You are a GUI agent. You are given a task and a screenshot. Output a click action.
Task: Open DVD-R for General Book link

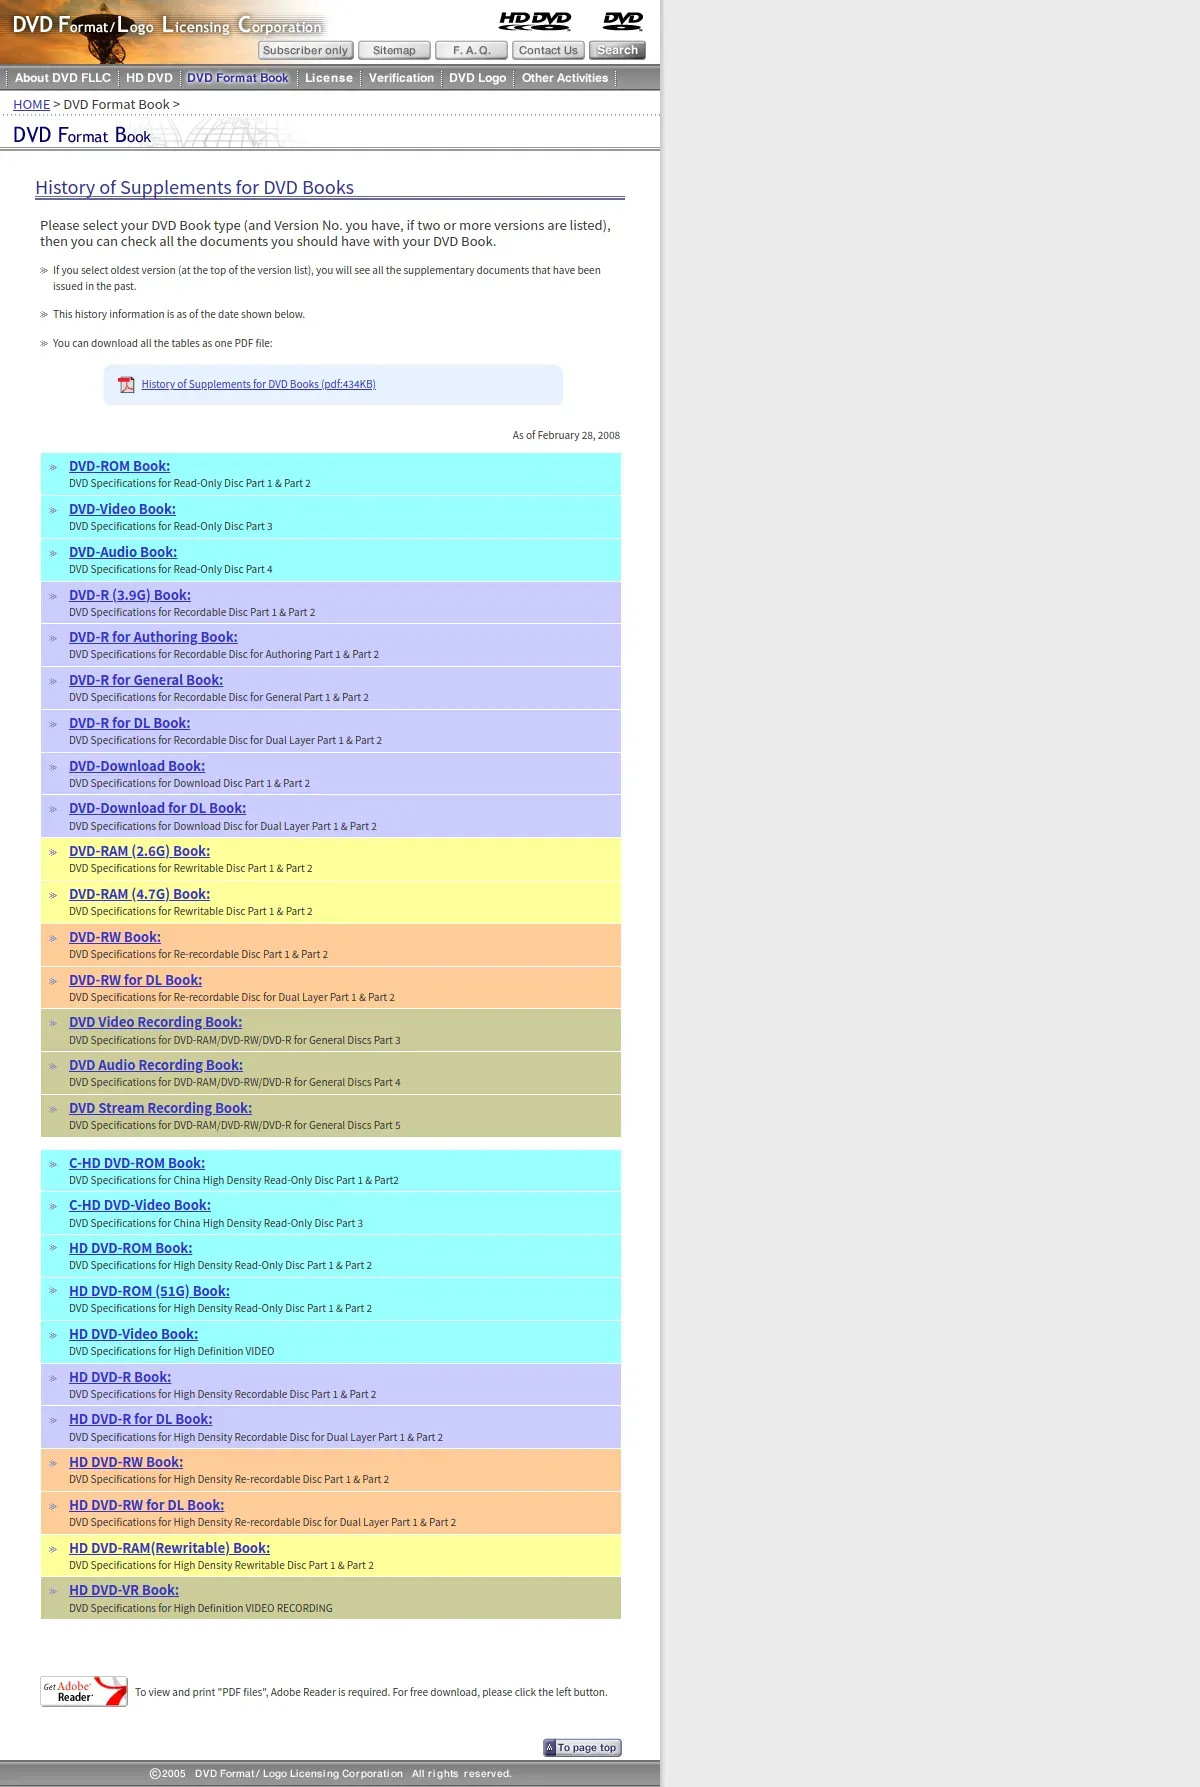click(x=146, y=680)
